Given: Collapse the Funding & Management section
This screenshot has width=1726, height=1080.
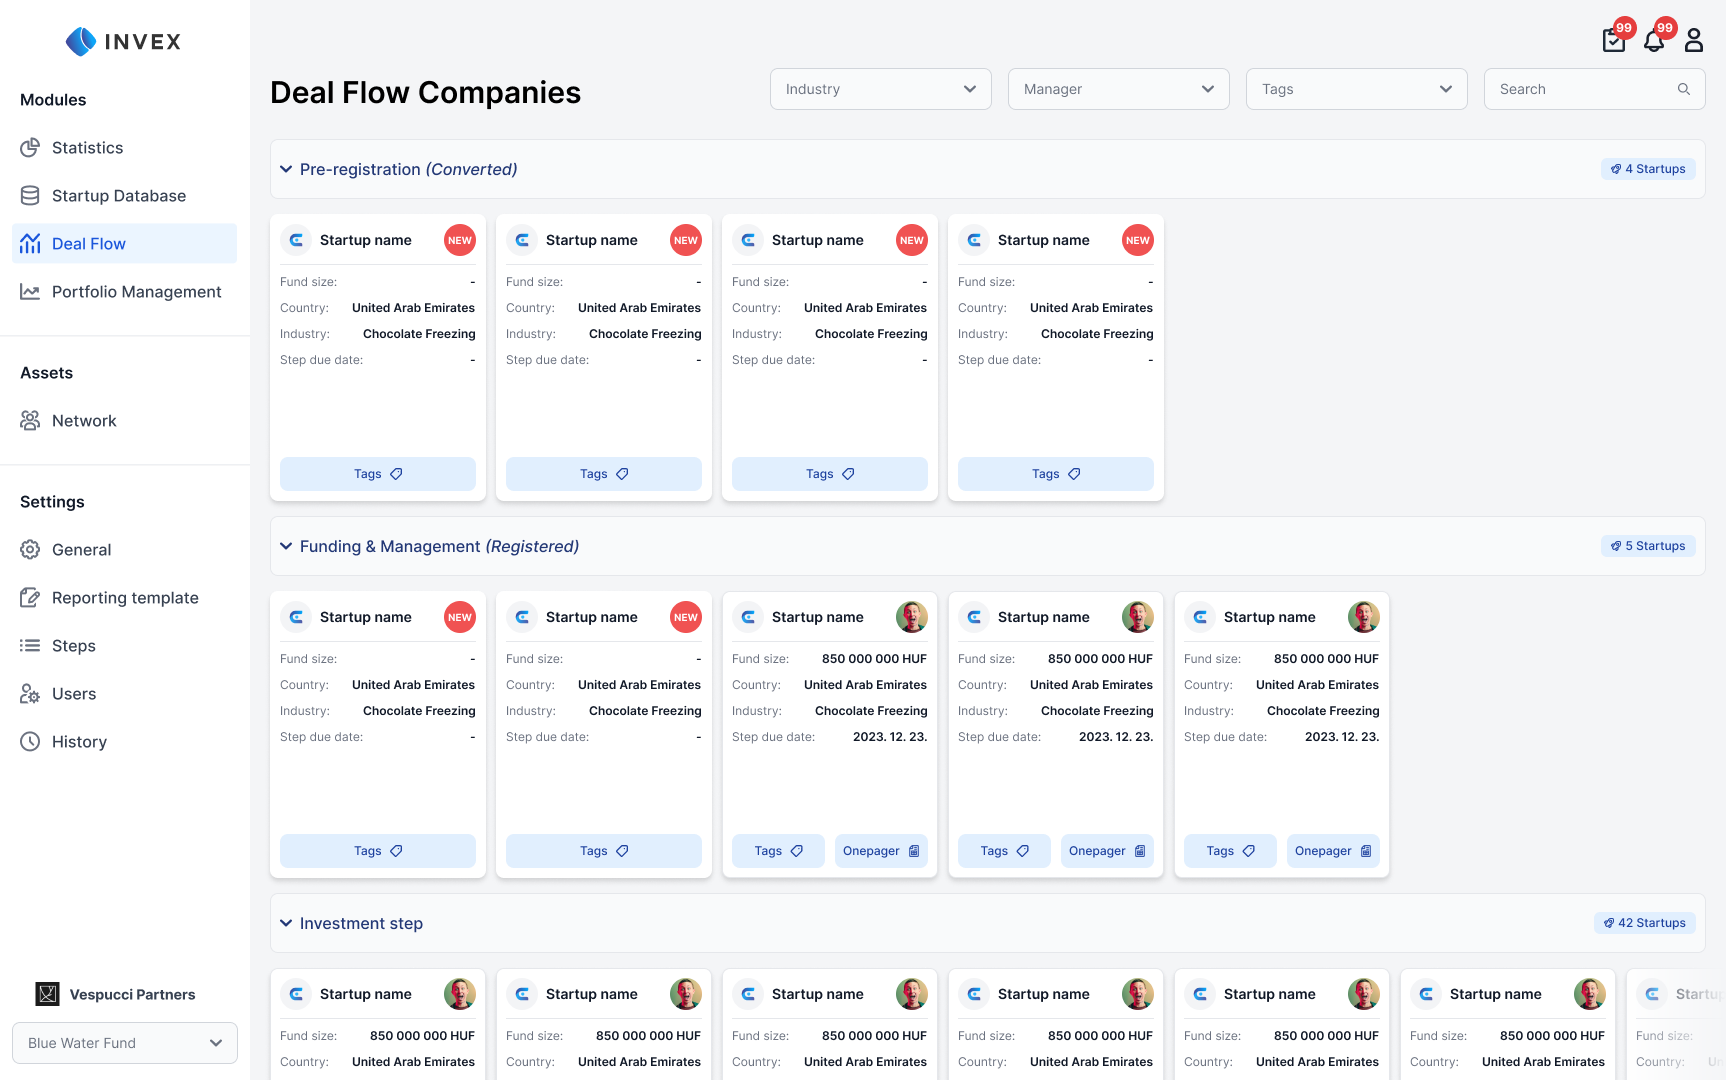Looking at the screenshot, I should (286, 547).
